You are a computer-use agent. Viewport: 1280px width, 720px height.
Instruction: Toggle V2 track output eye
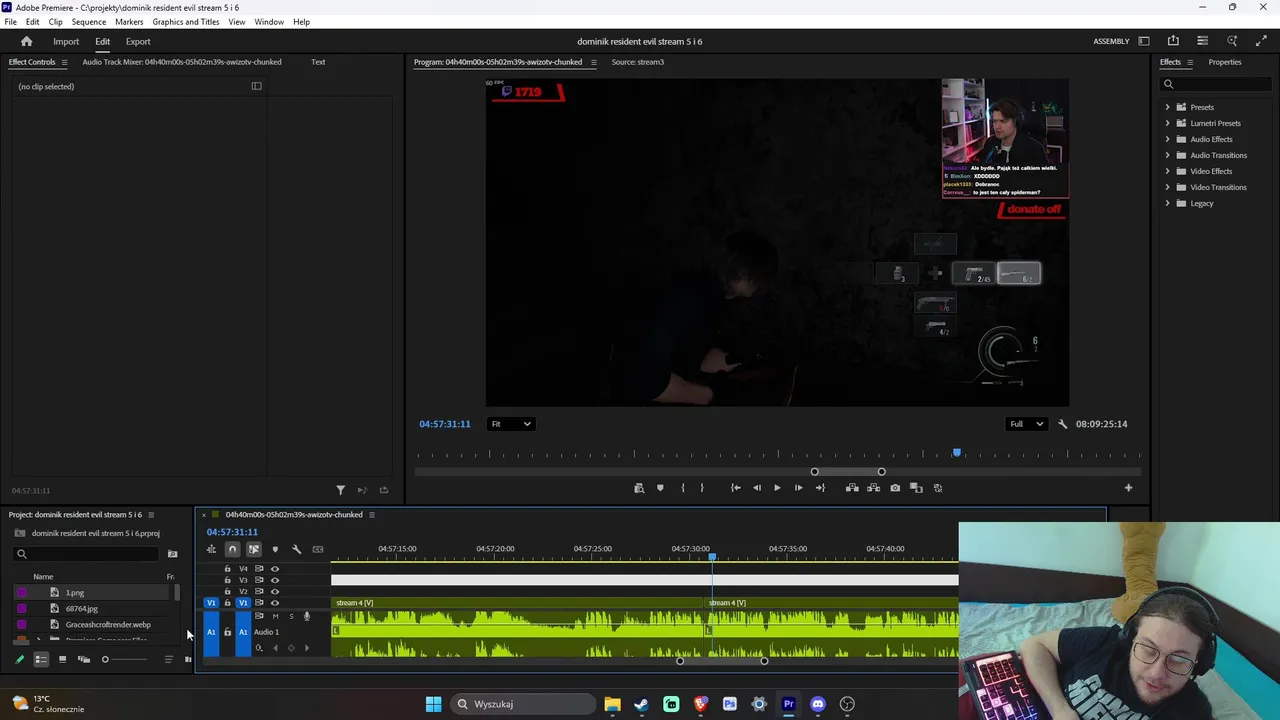(x=275, y=591)
